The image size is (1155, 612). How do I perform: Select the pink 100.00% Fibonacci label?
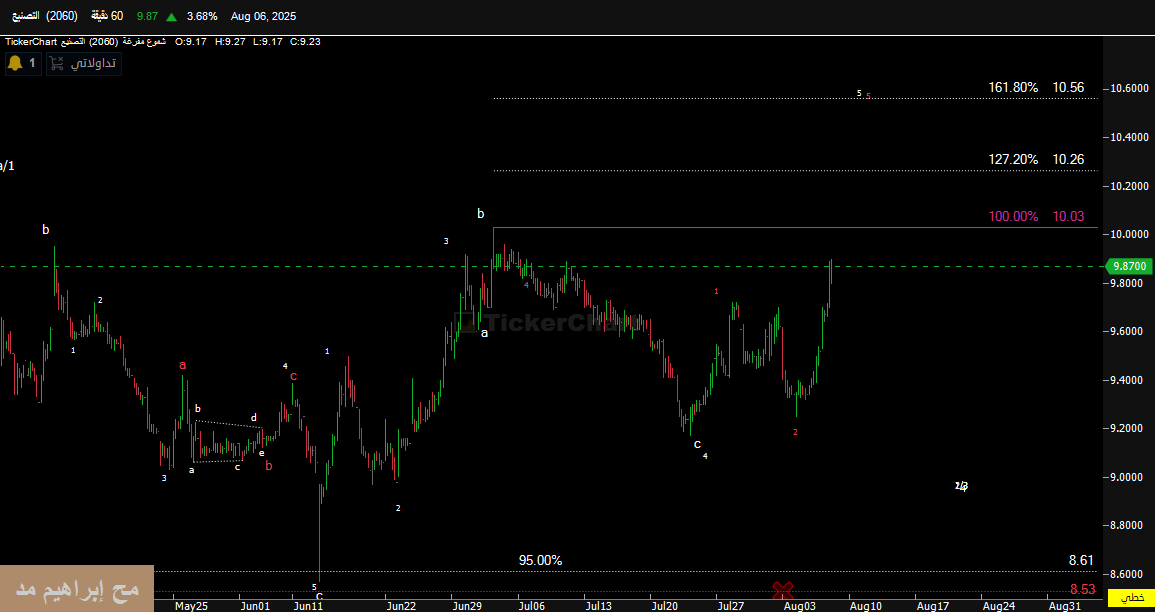1013,217
